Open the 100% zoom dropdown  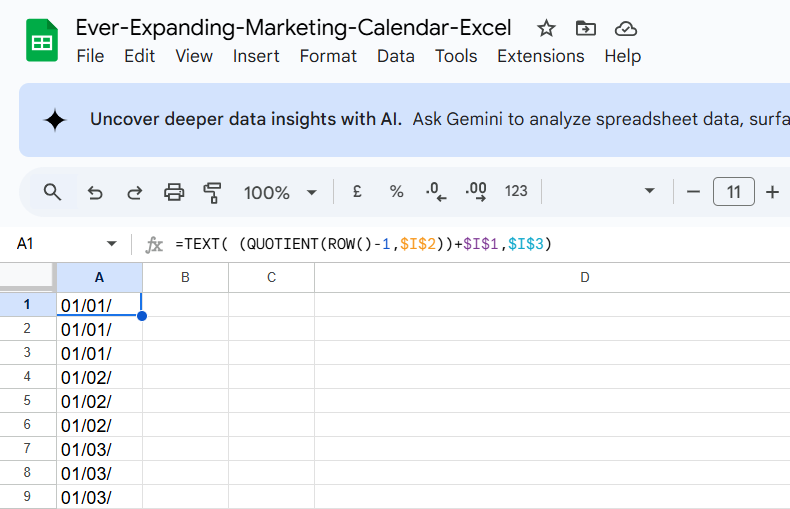[x=281, y=192]
